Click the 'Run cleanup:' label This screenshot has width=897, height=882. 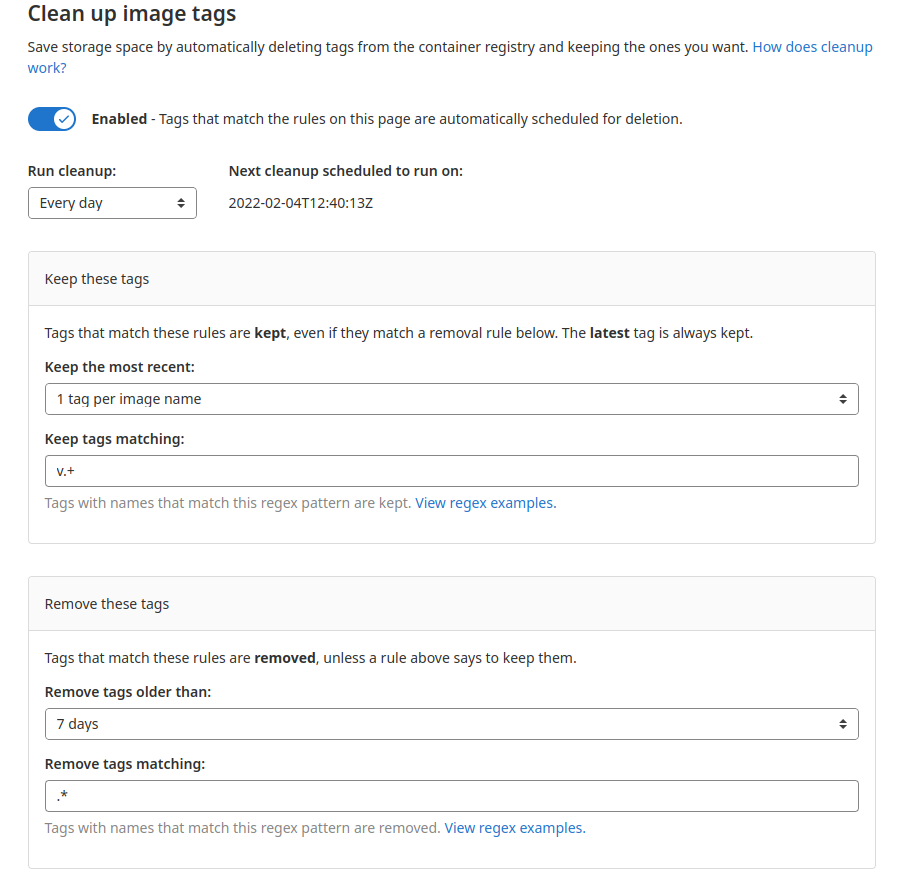(72, 171)
